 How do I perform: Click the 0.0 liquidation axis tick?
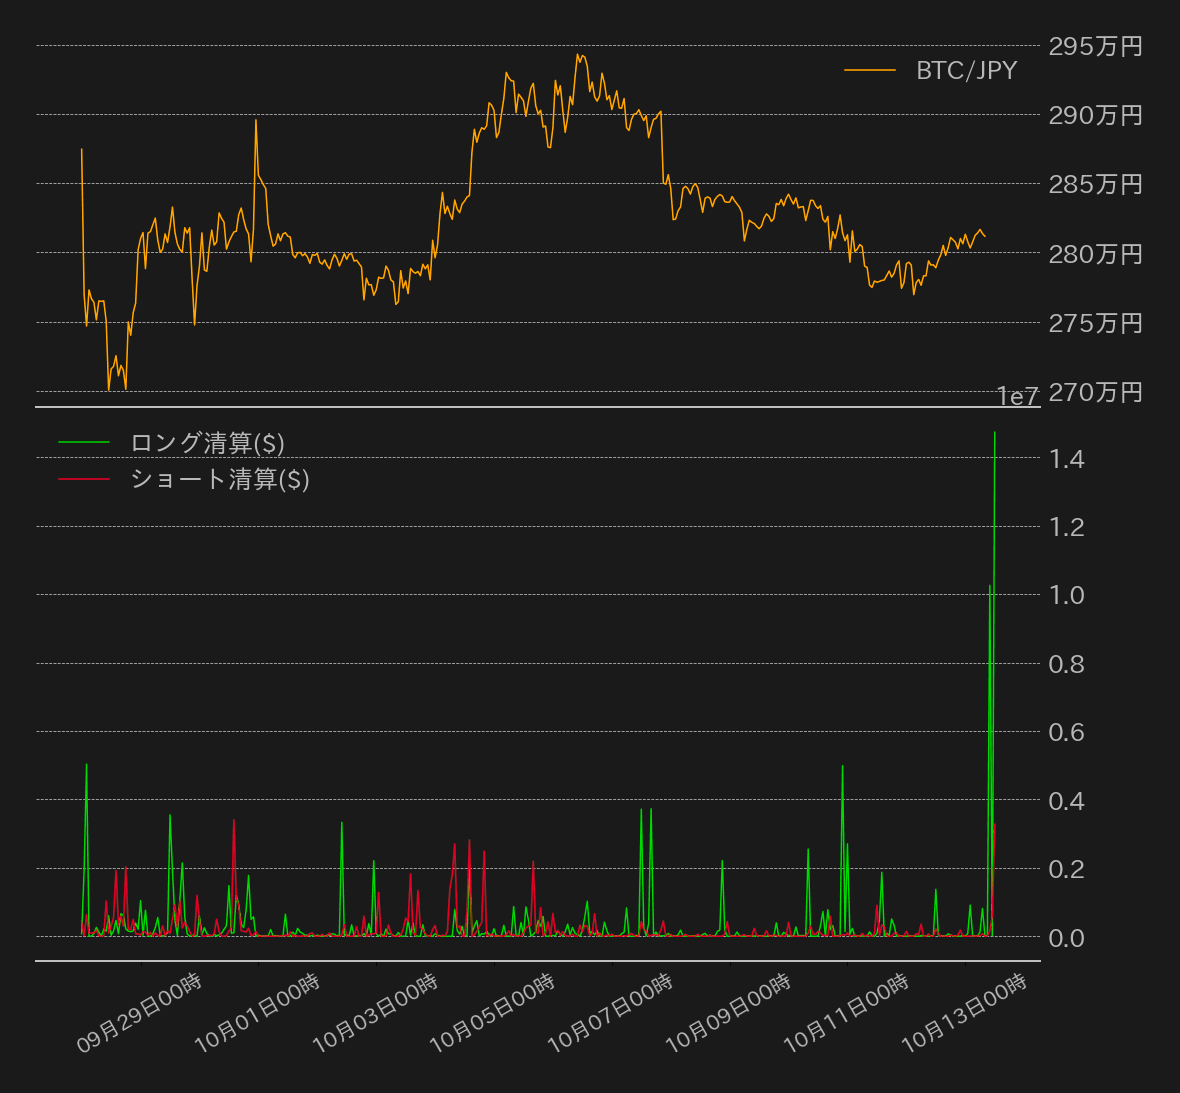pos(1066,938)
